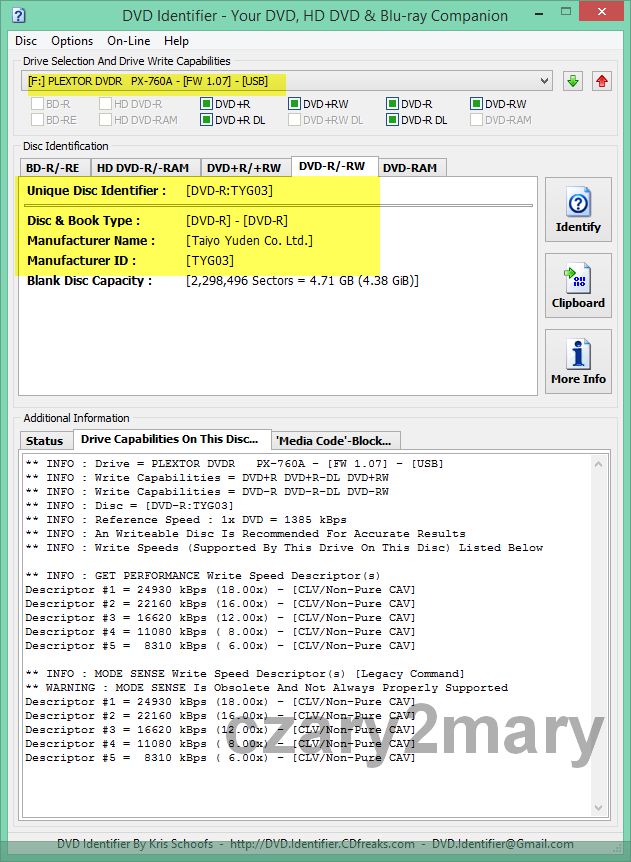Open the BD-R/-RE disc tab
Image resolution: width=631 pixels, height=862 pixels.
pos(55,168)
